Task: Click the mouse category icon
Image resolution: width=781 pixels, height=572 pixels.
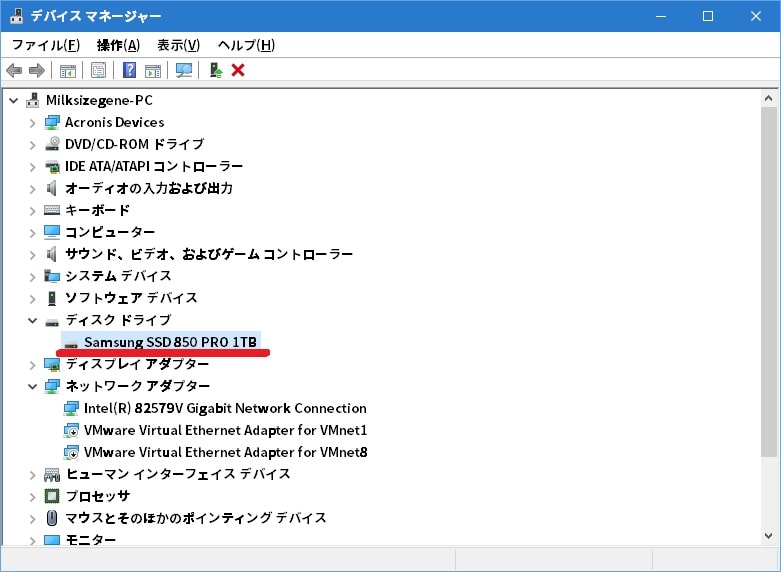Action: (x=52, y=518)
